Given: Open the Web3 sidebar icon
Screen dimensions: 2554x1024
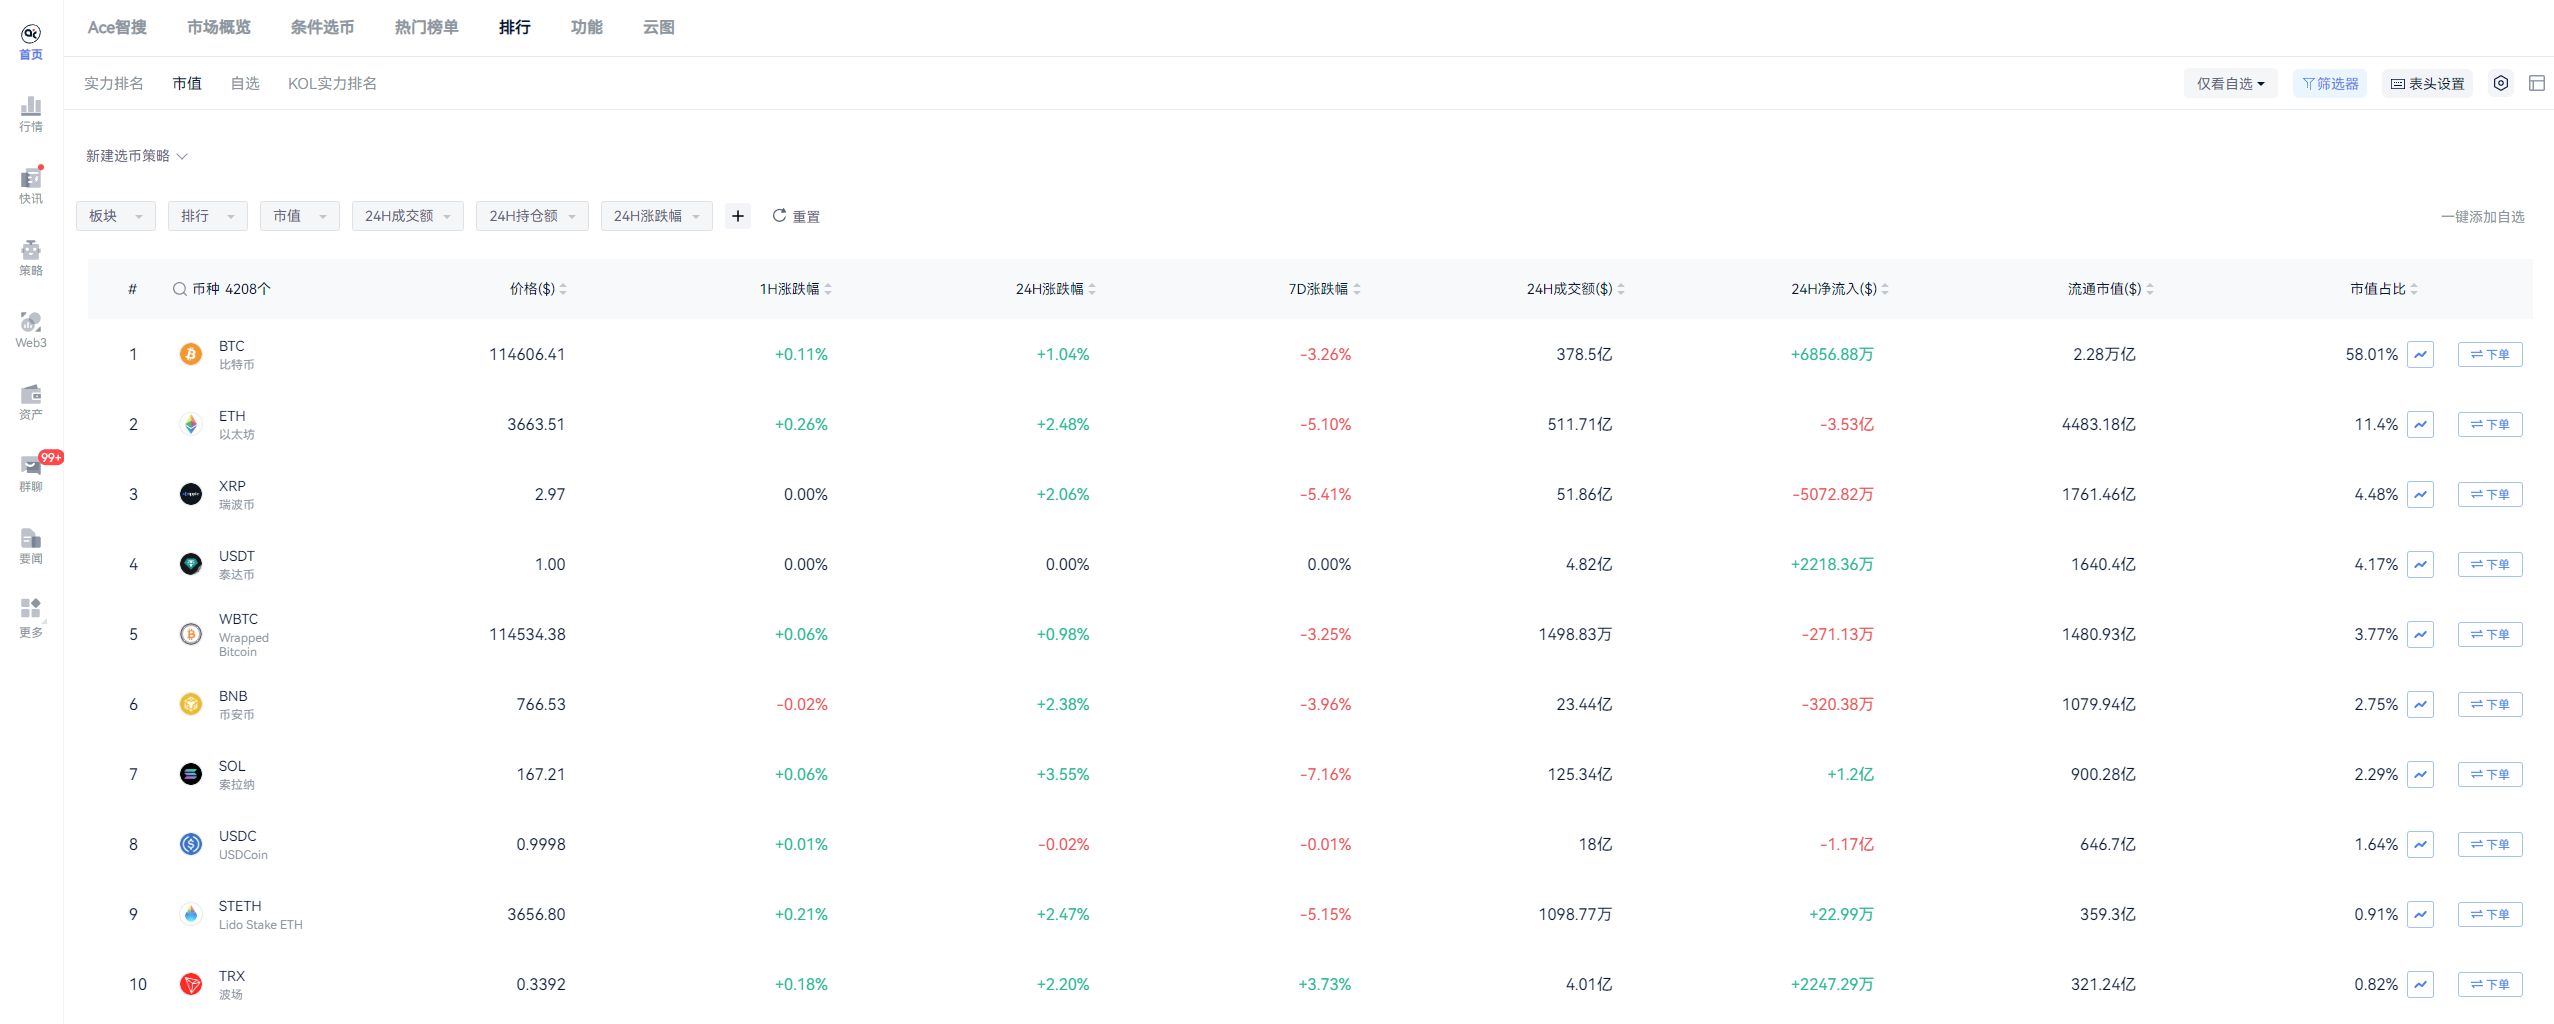Looking at the screenshot, I should [x=31, y=329].
